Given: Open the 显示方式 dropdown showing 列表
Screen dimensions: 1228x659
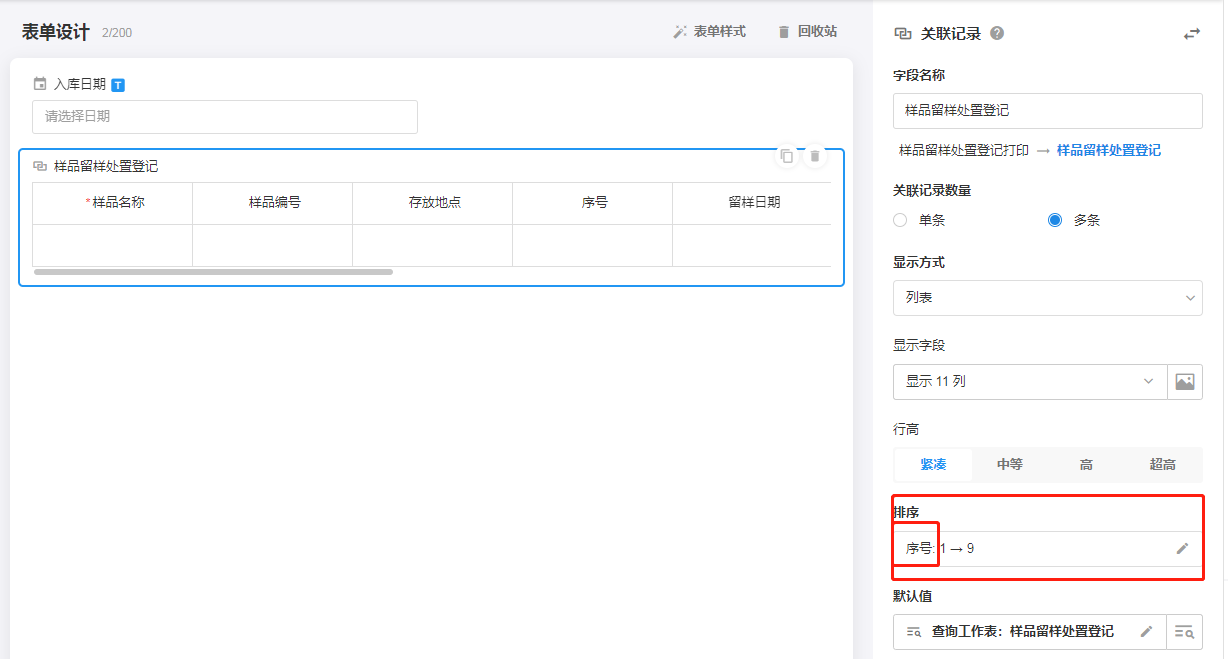Looking at the screenshot, I should (x=1047, y=298).
